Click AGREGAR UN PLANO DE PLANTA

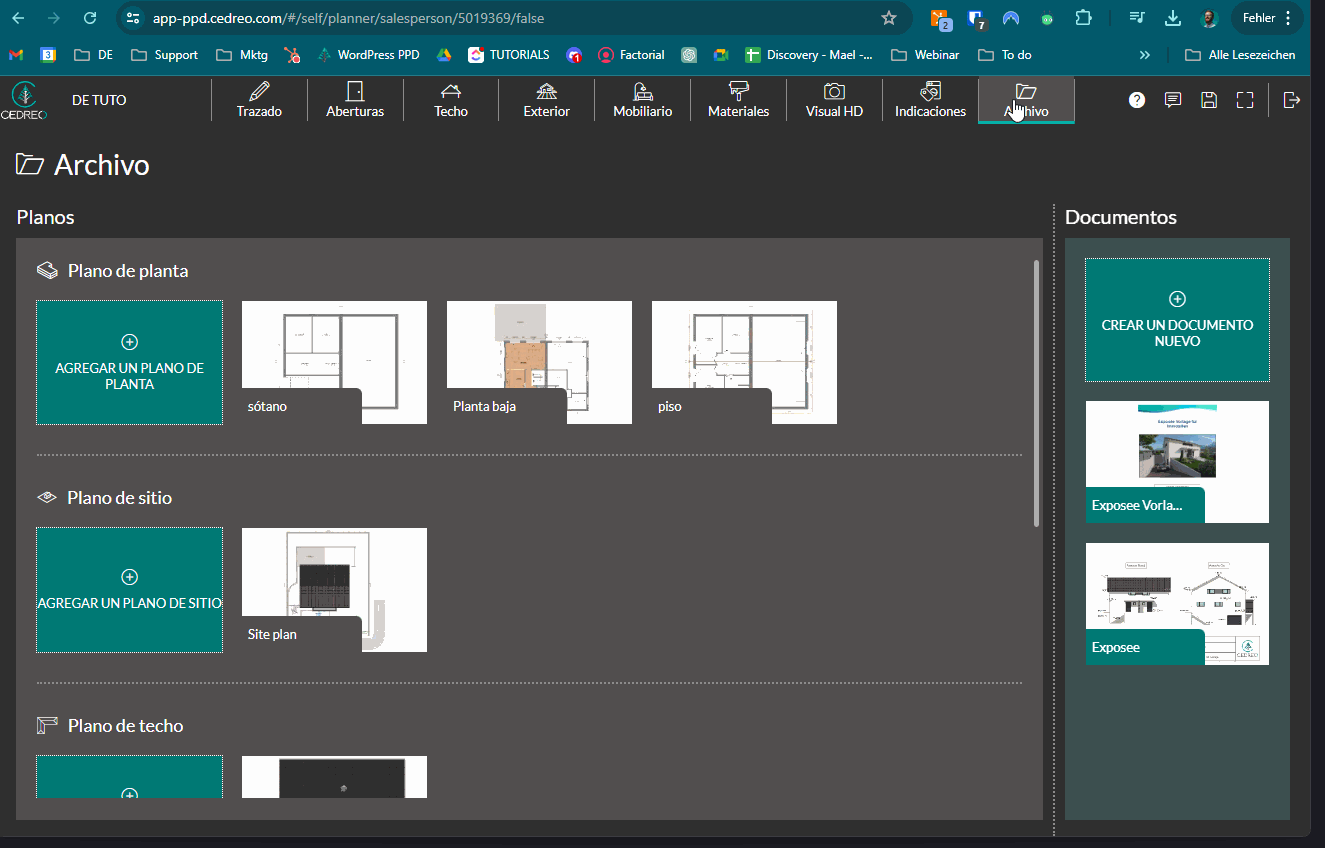click(129, 362)
